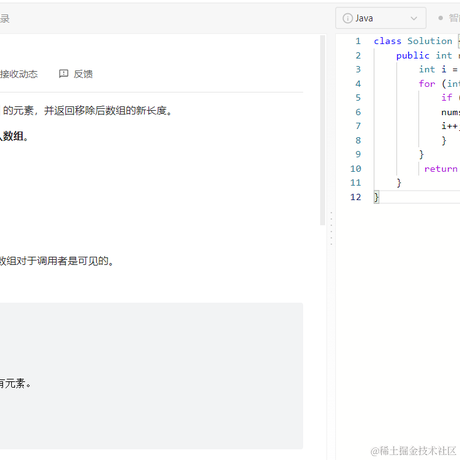Viewport: 460px width, 460px height.
Task: Click the 'if' keyword on line 5
Action: pos(447,98)
